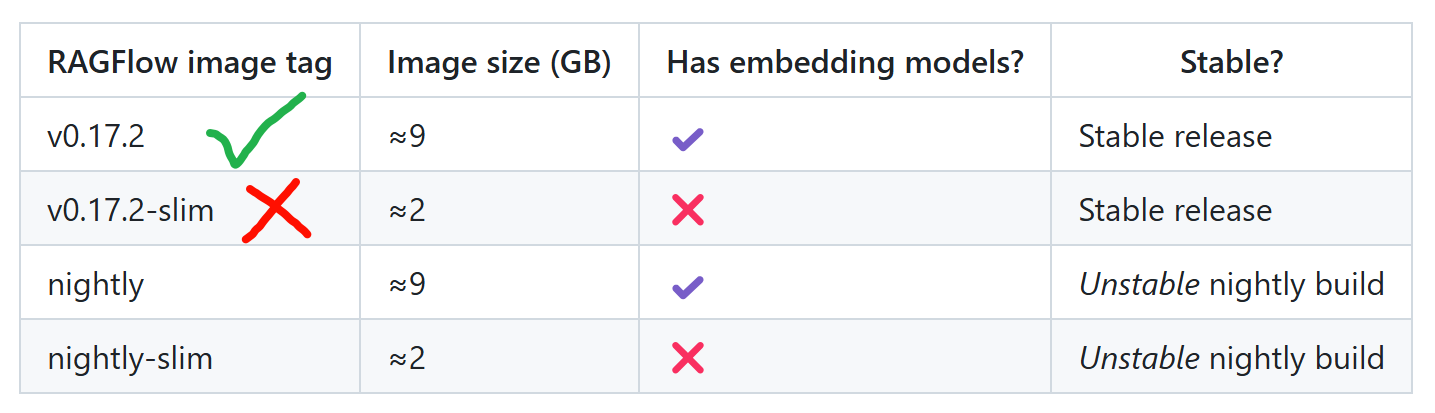Click 'Has embedding models?' column header
Viewport: 1435px width, 413px height.
[845, 63]
